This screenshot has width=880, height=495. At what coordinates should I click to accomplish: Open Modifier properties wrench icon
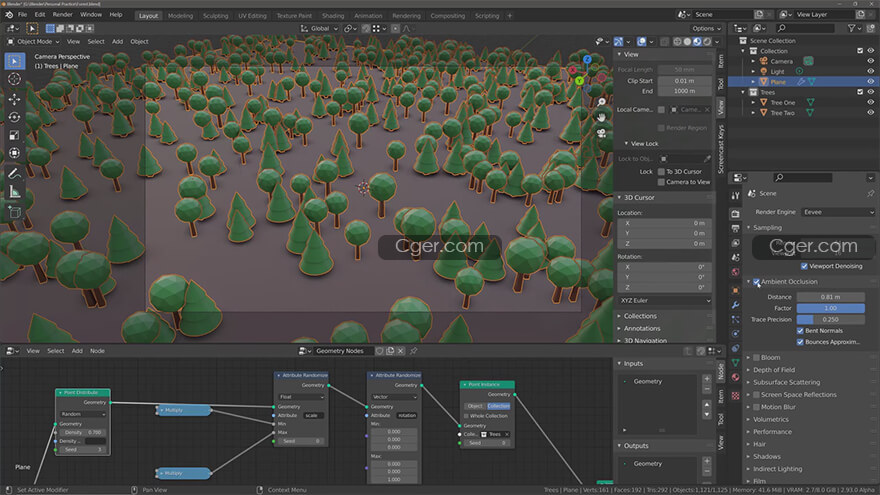[x=735, y=305]
